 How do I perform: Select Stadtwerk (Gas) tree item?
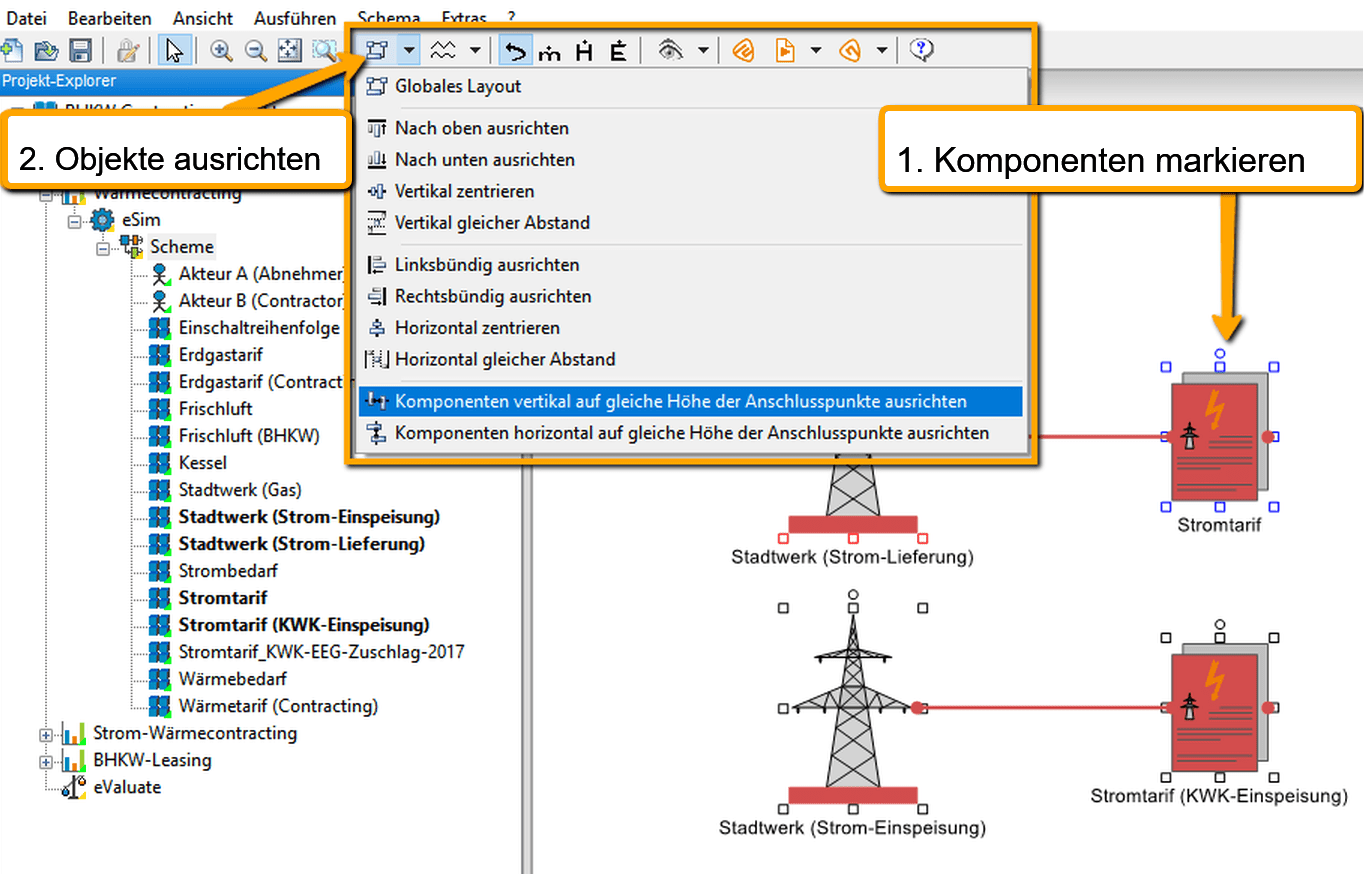[x=240, y=490]
